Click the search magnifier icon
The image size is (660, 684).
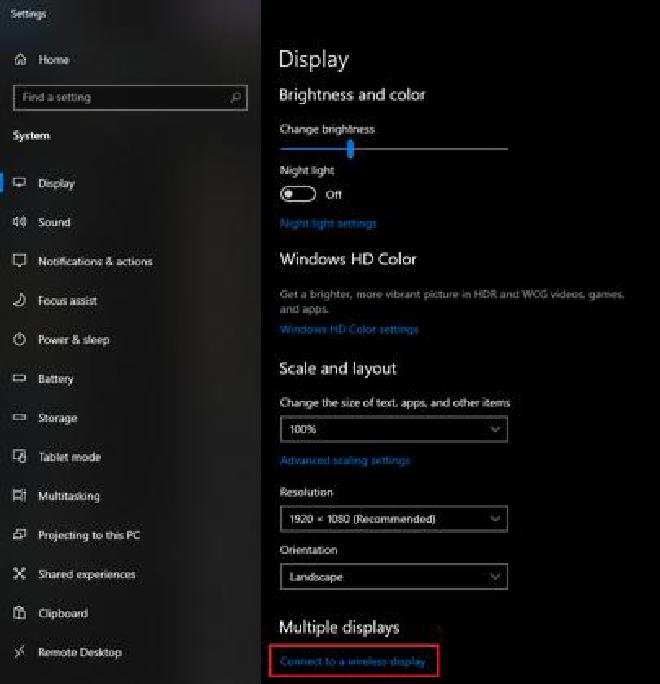(235, 98)
